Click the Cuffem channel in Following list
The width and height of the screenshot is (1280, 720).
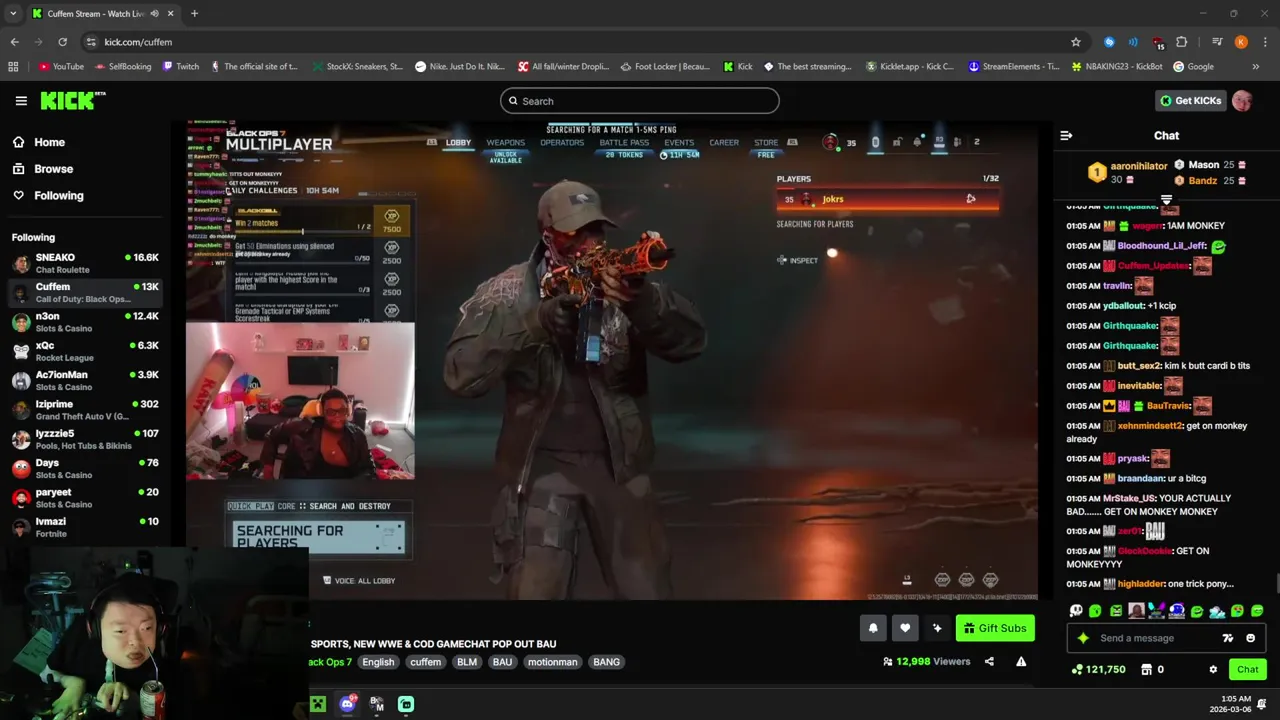[x=85, y=293]
